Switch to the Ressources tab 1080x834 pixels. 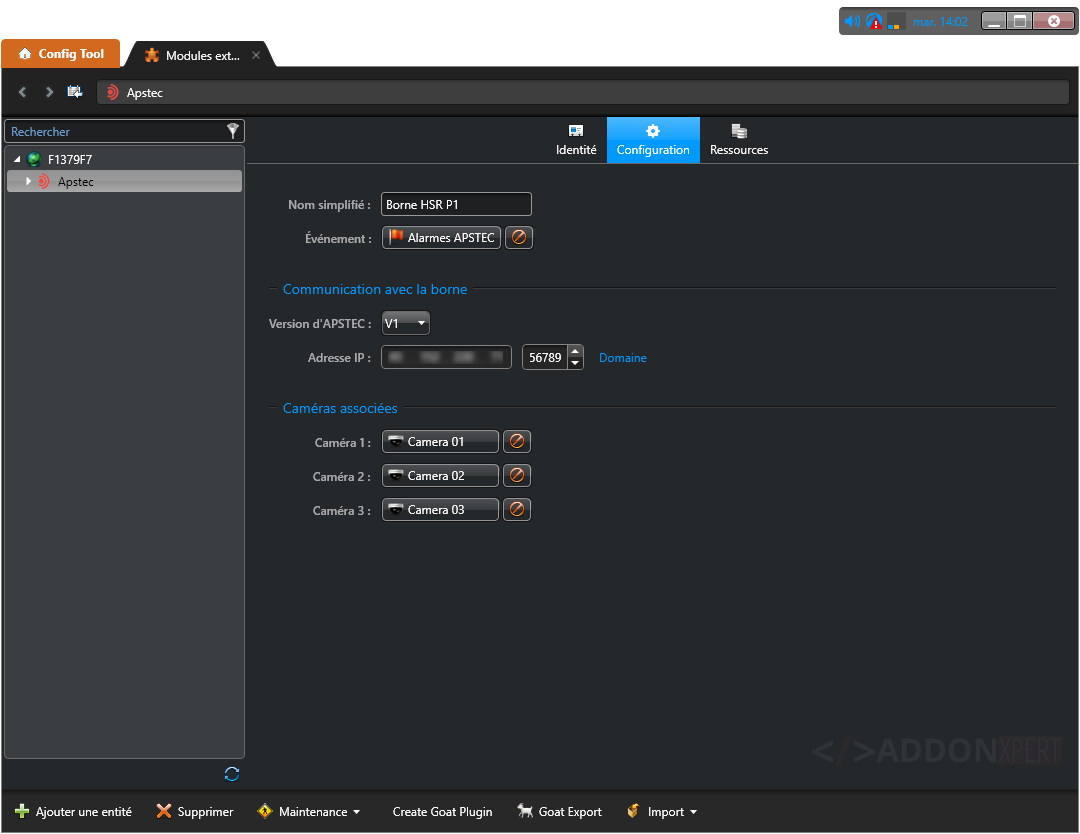pyautogui.click(x=739, y=140)
